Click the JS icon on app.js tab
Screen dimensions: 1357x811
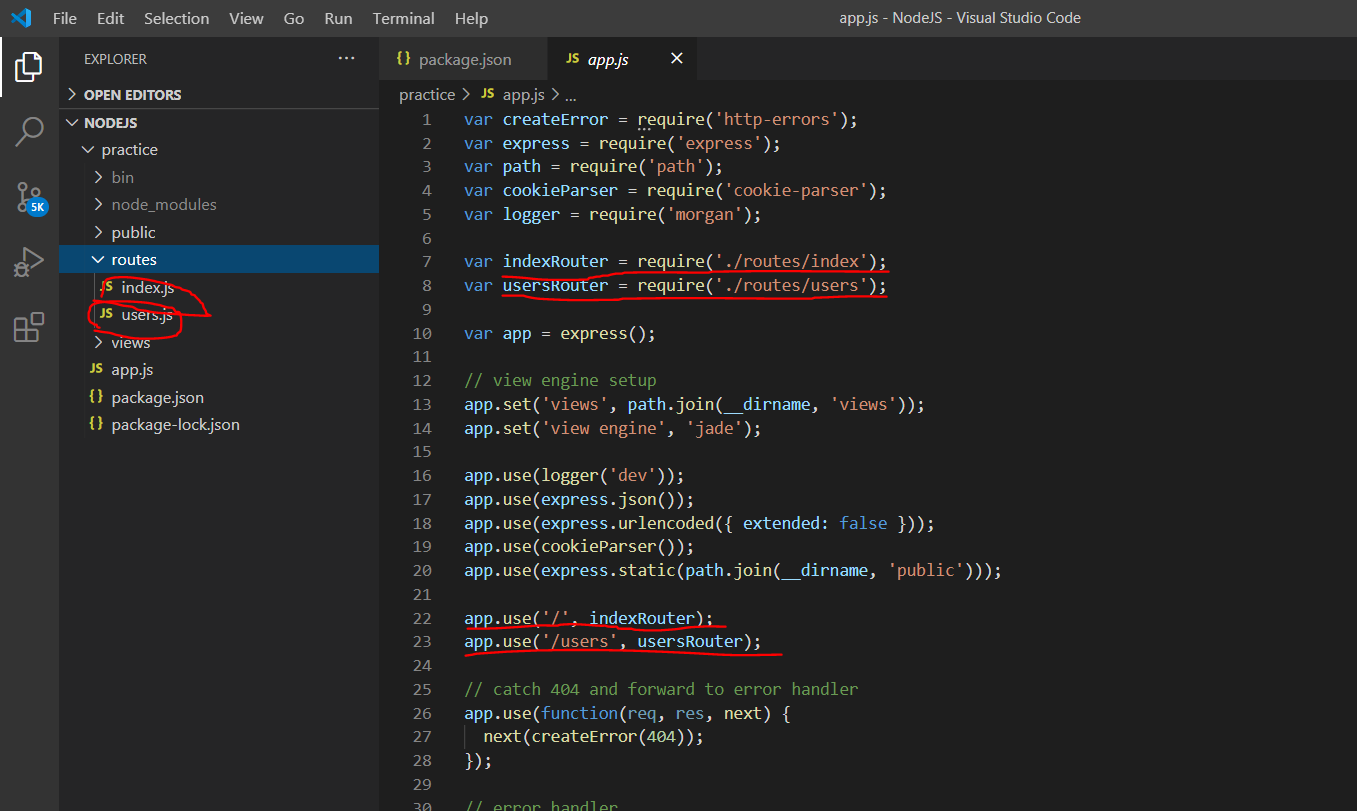coord(572,59)
